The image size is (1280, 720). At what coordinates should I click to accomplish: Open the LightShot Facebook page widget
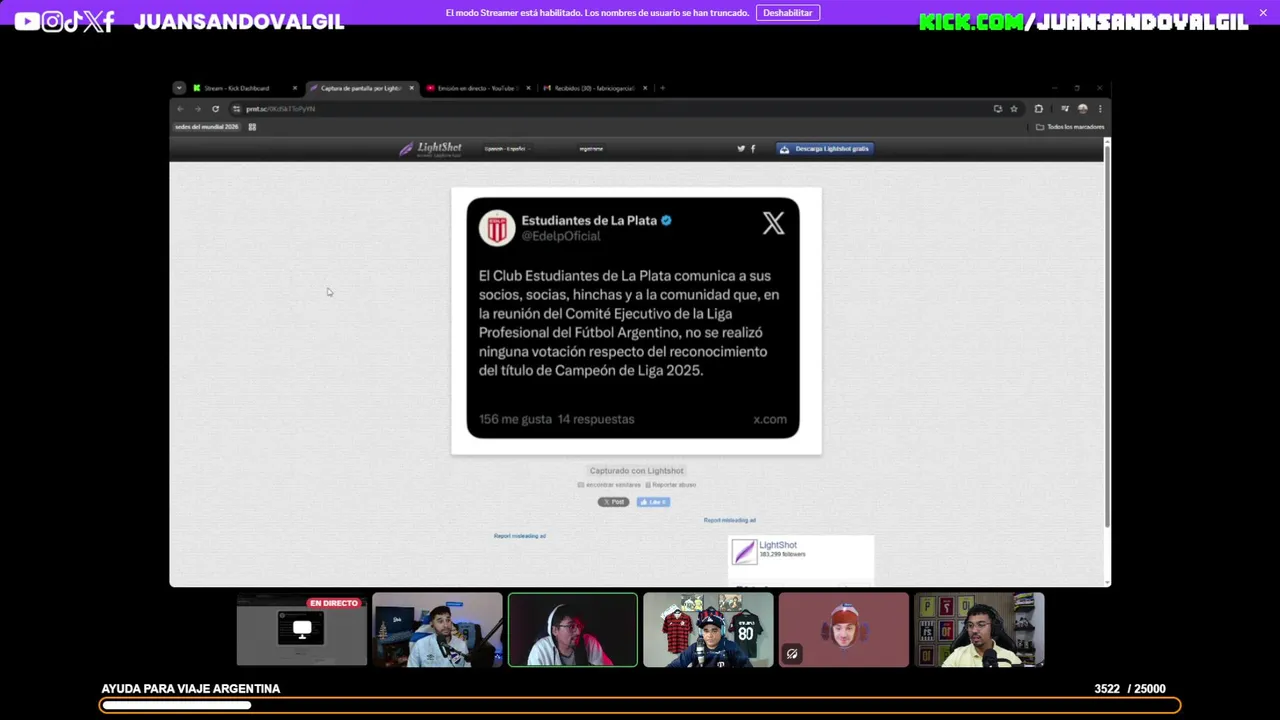pos(801,561)
